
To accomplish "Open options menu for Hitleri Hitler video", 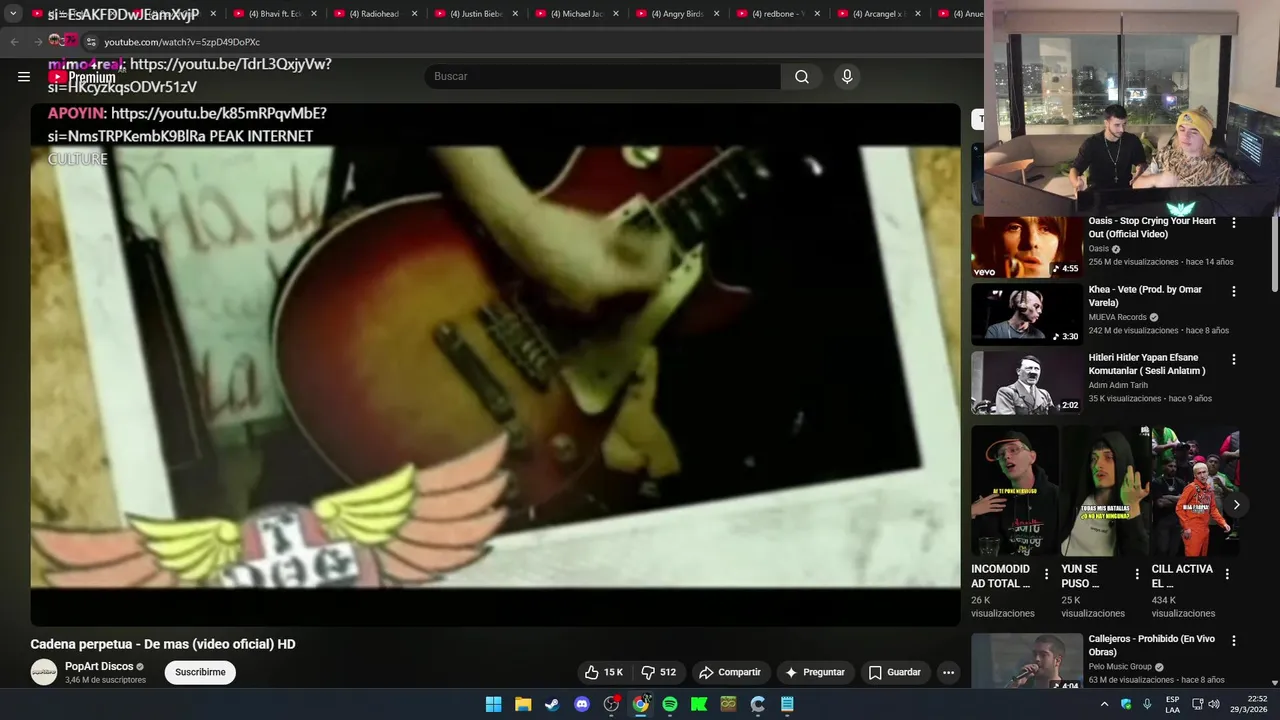I will coord(1234,359).
